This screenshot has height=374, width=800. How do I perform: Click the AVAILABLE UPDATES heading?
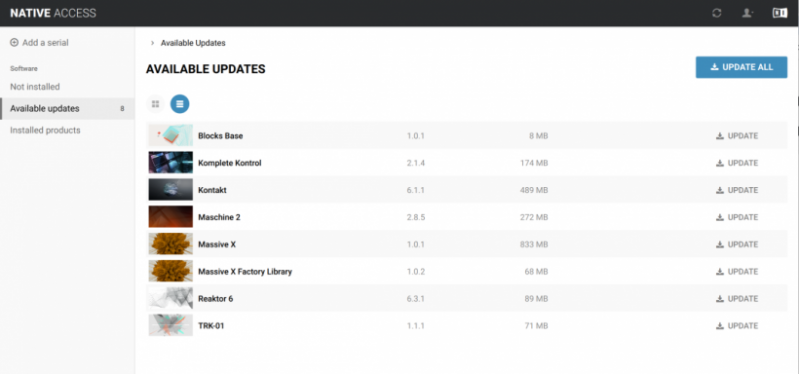pyautogui.click(x=206, y=69)
